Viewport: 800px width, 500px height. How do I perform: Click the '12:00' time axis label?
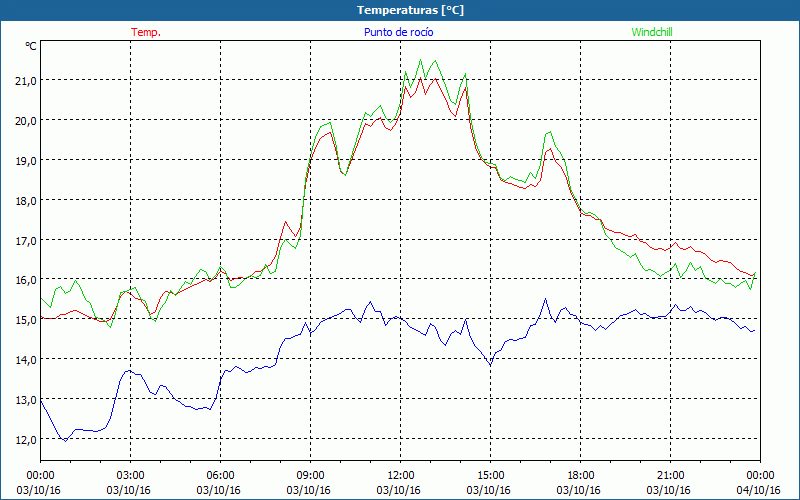(x=401, y=476)
